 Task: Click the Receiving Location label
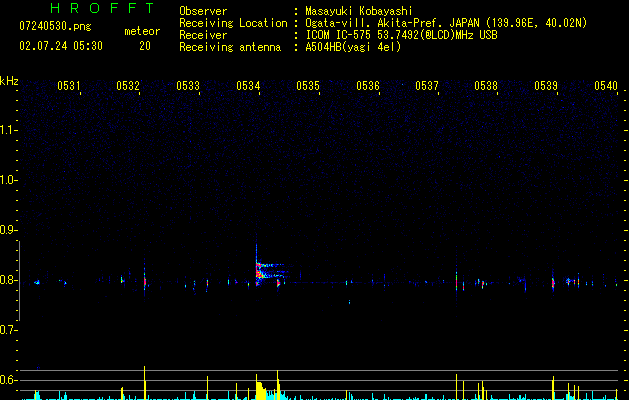tap(233, 23)
